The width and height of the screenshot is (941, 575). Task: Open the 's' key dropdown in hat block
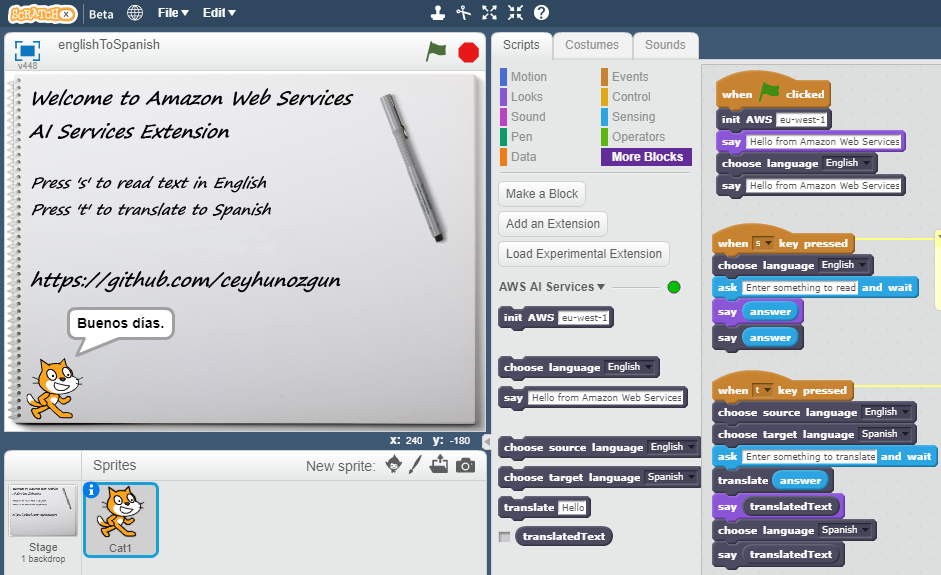763,243
